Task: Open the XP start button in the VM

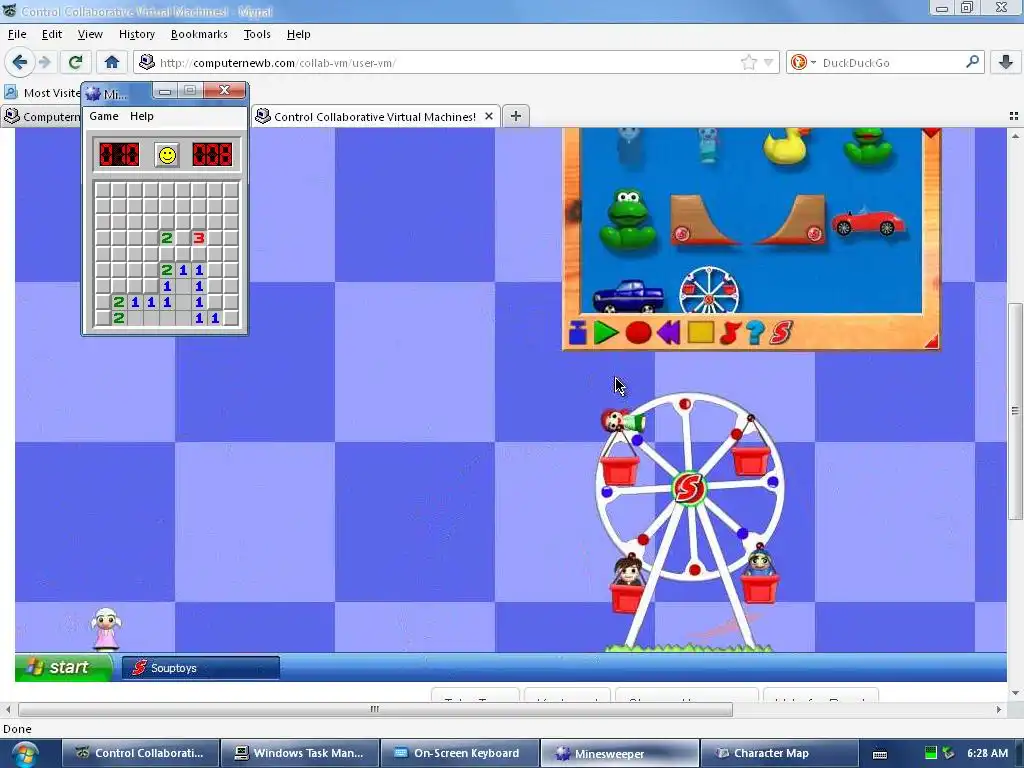Action: 63,667
